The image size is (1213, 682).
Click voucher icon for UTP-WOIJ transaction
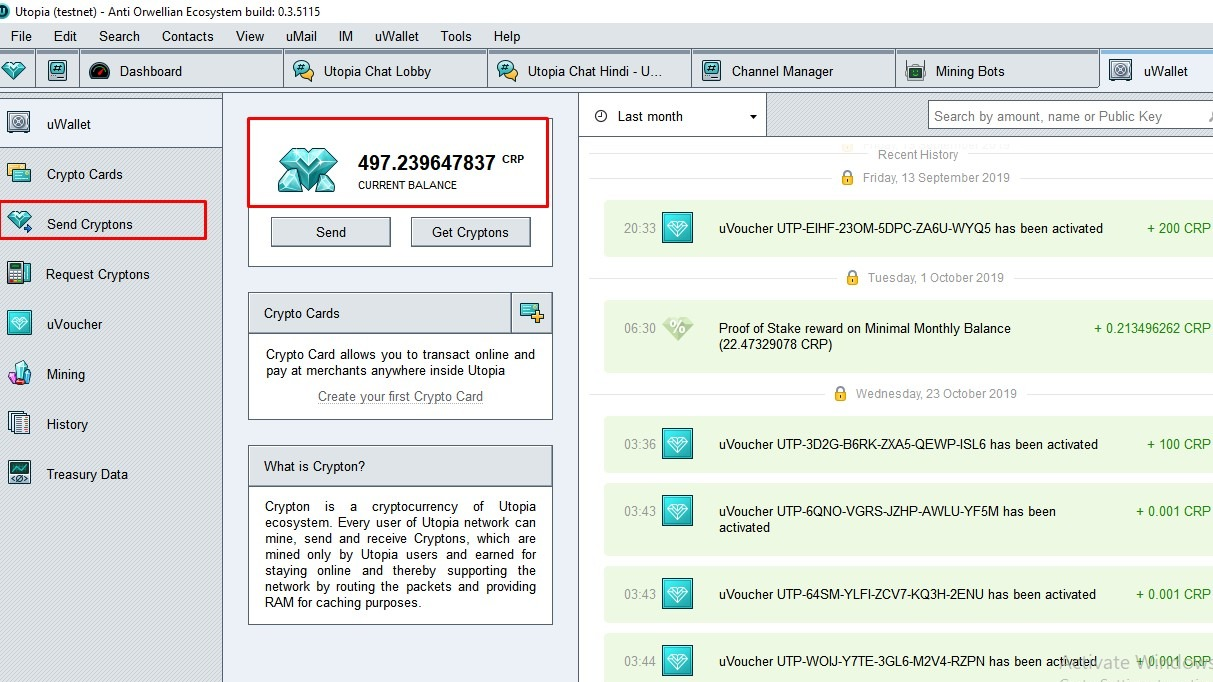pos(677,661)
